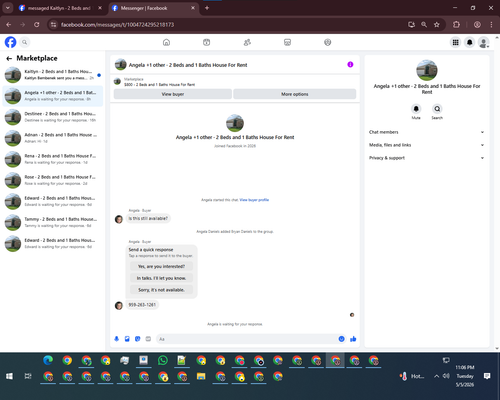Screen dimensions: 500x400
Task: Open the Windows notification center icon
Action: 487,376
